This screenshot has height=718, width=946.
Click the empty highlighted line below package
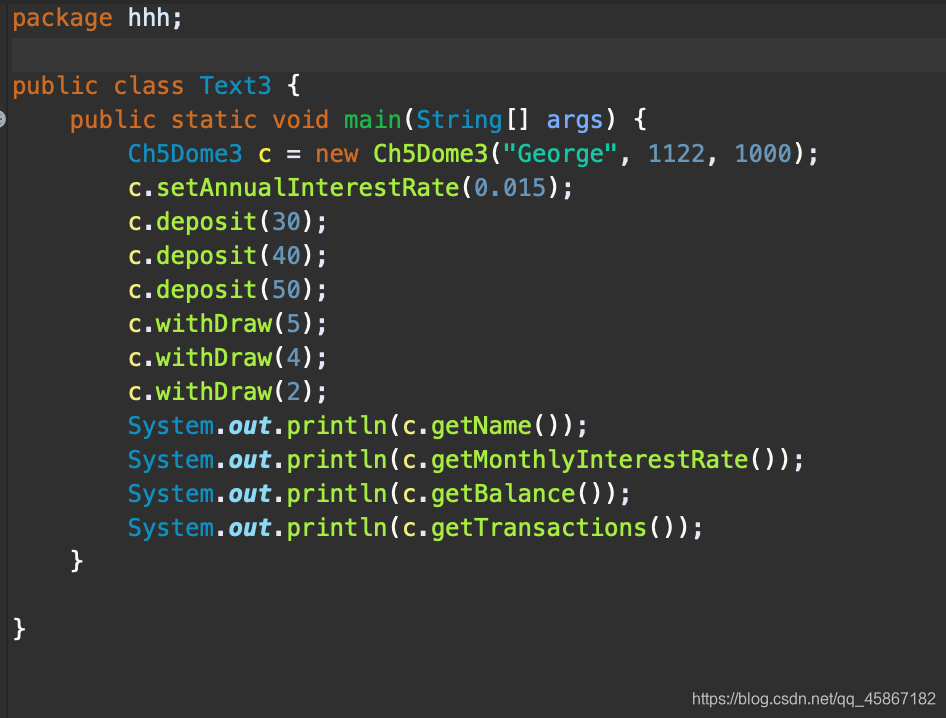coord(479,54)
